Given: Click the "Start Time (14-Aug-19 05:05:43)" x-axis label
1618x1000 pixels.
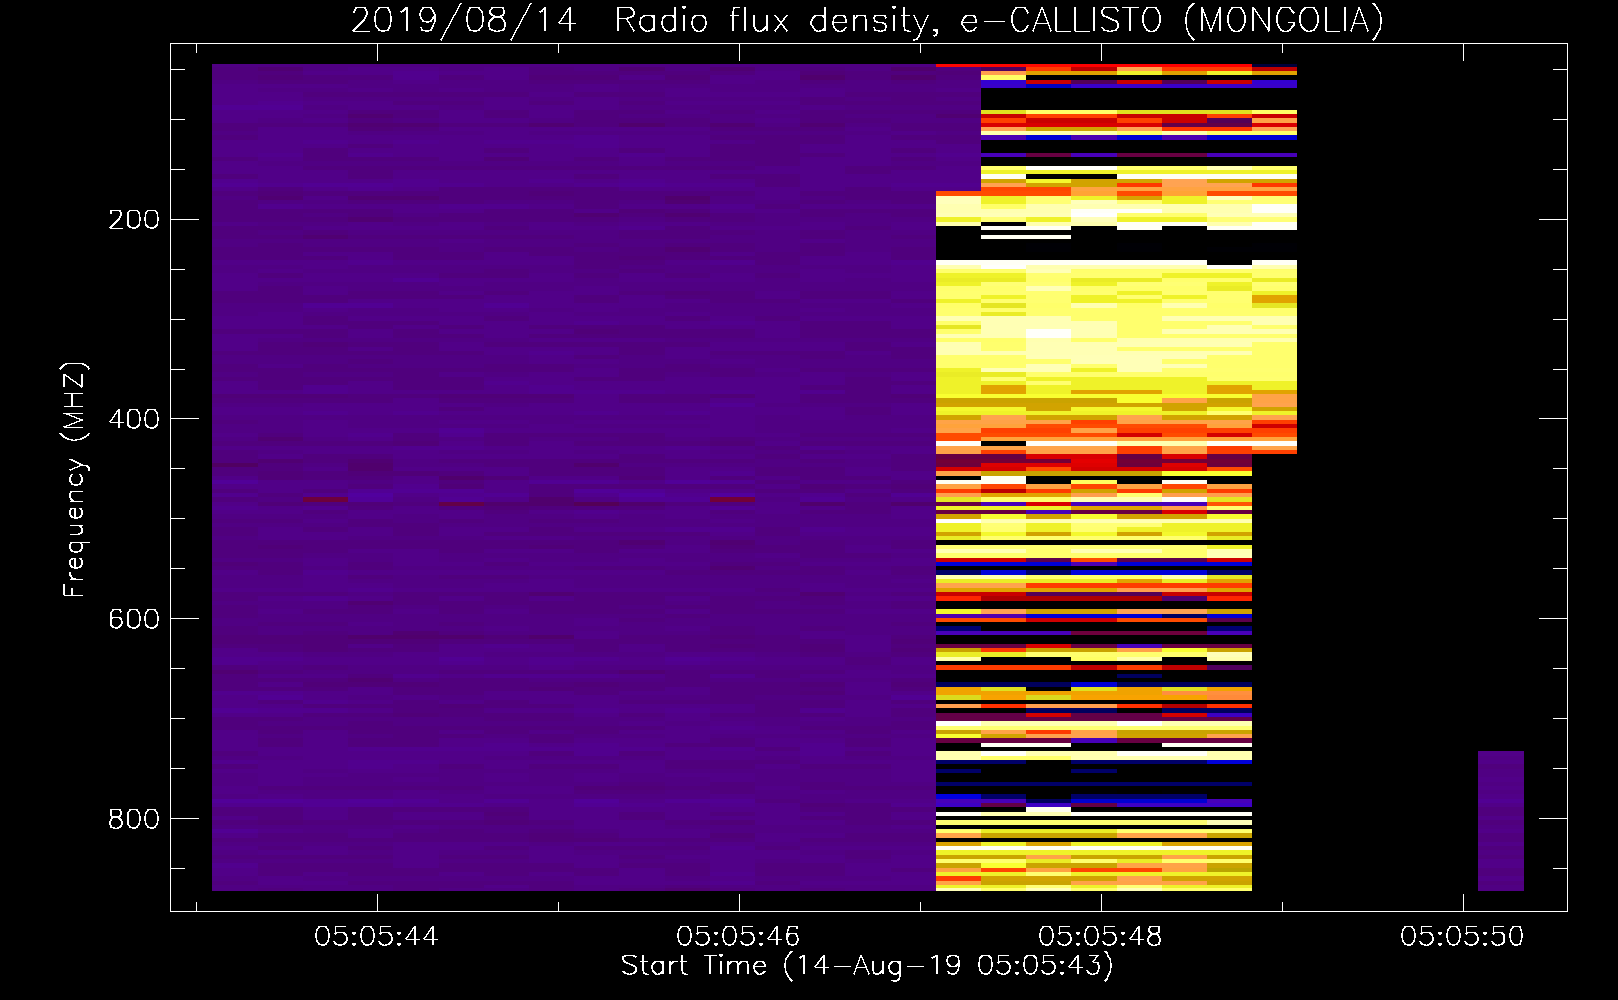Looking at the screenshot, I should 867,966.
